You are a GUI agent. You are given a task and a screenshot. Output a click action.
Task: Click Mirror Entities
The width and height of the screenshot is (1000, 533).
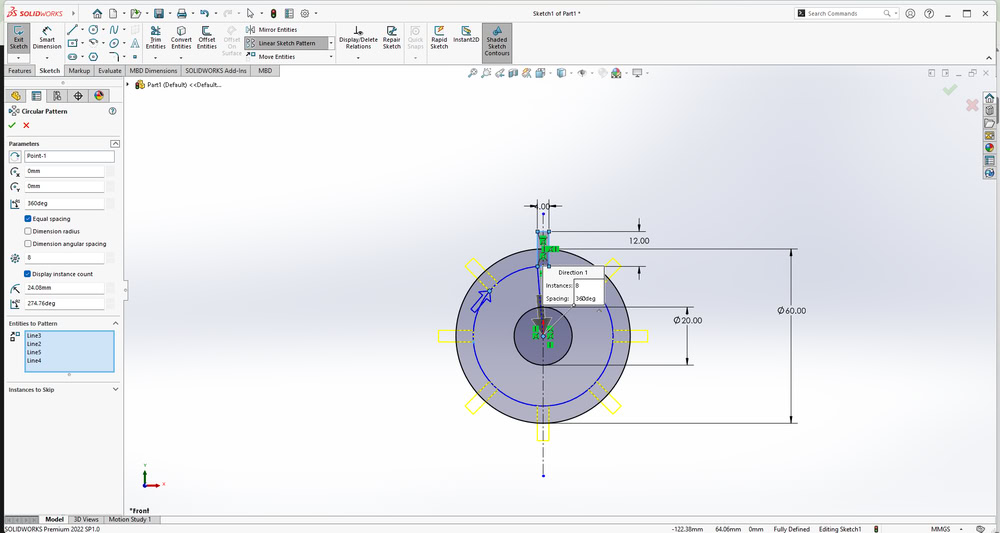[272, 29]
